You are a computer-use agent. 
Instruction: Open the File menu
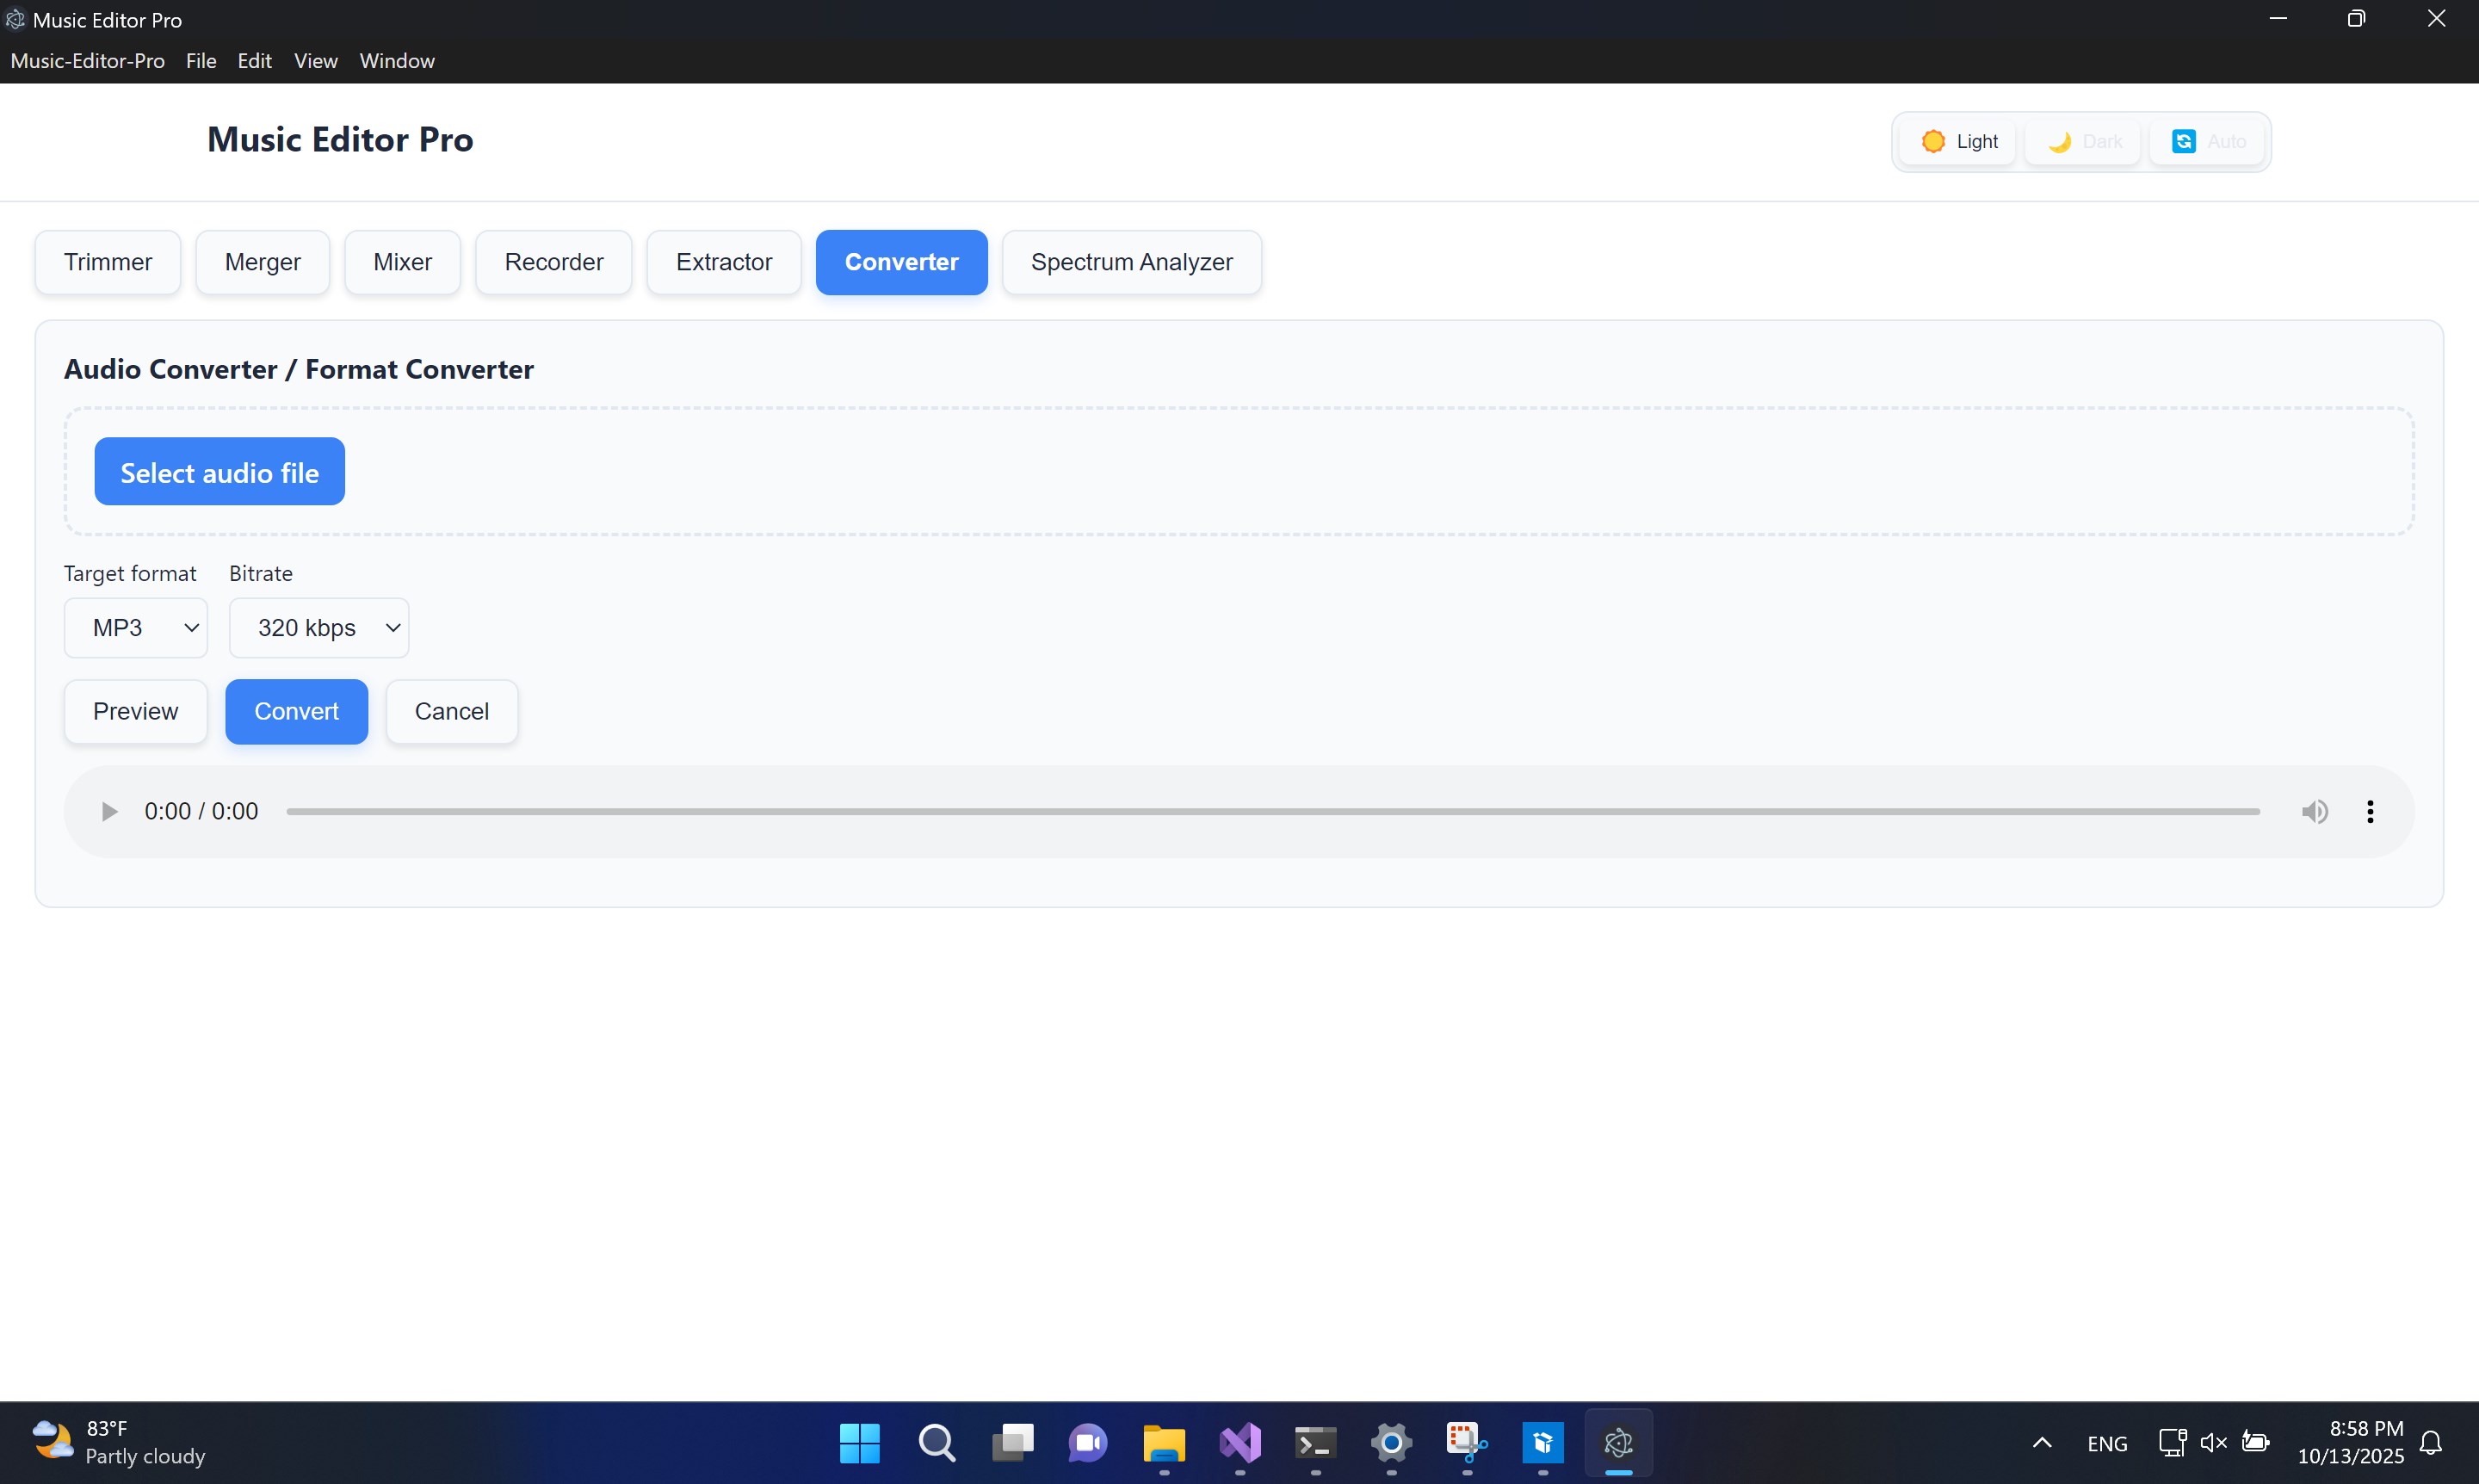point(201,61)
